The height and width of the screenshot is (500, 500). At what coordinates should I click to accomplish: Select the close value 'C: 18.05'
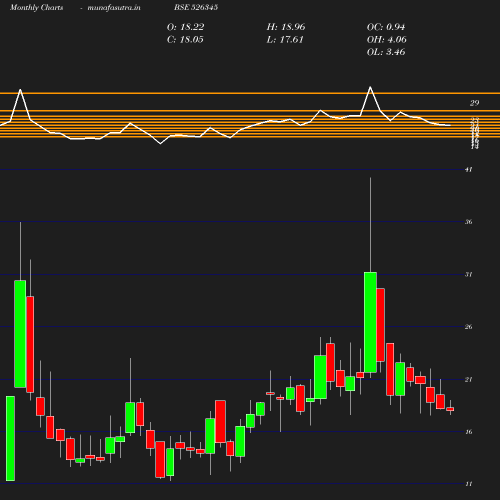185,40
